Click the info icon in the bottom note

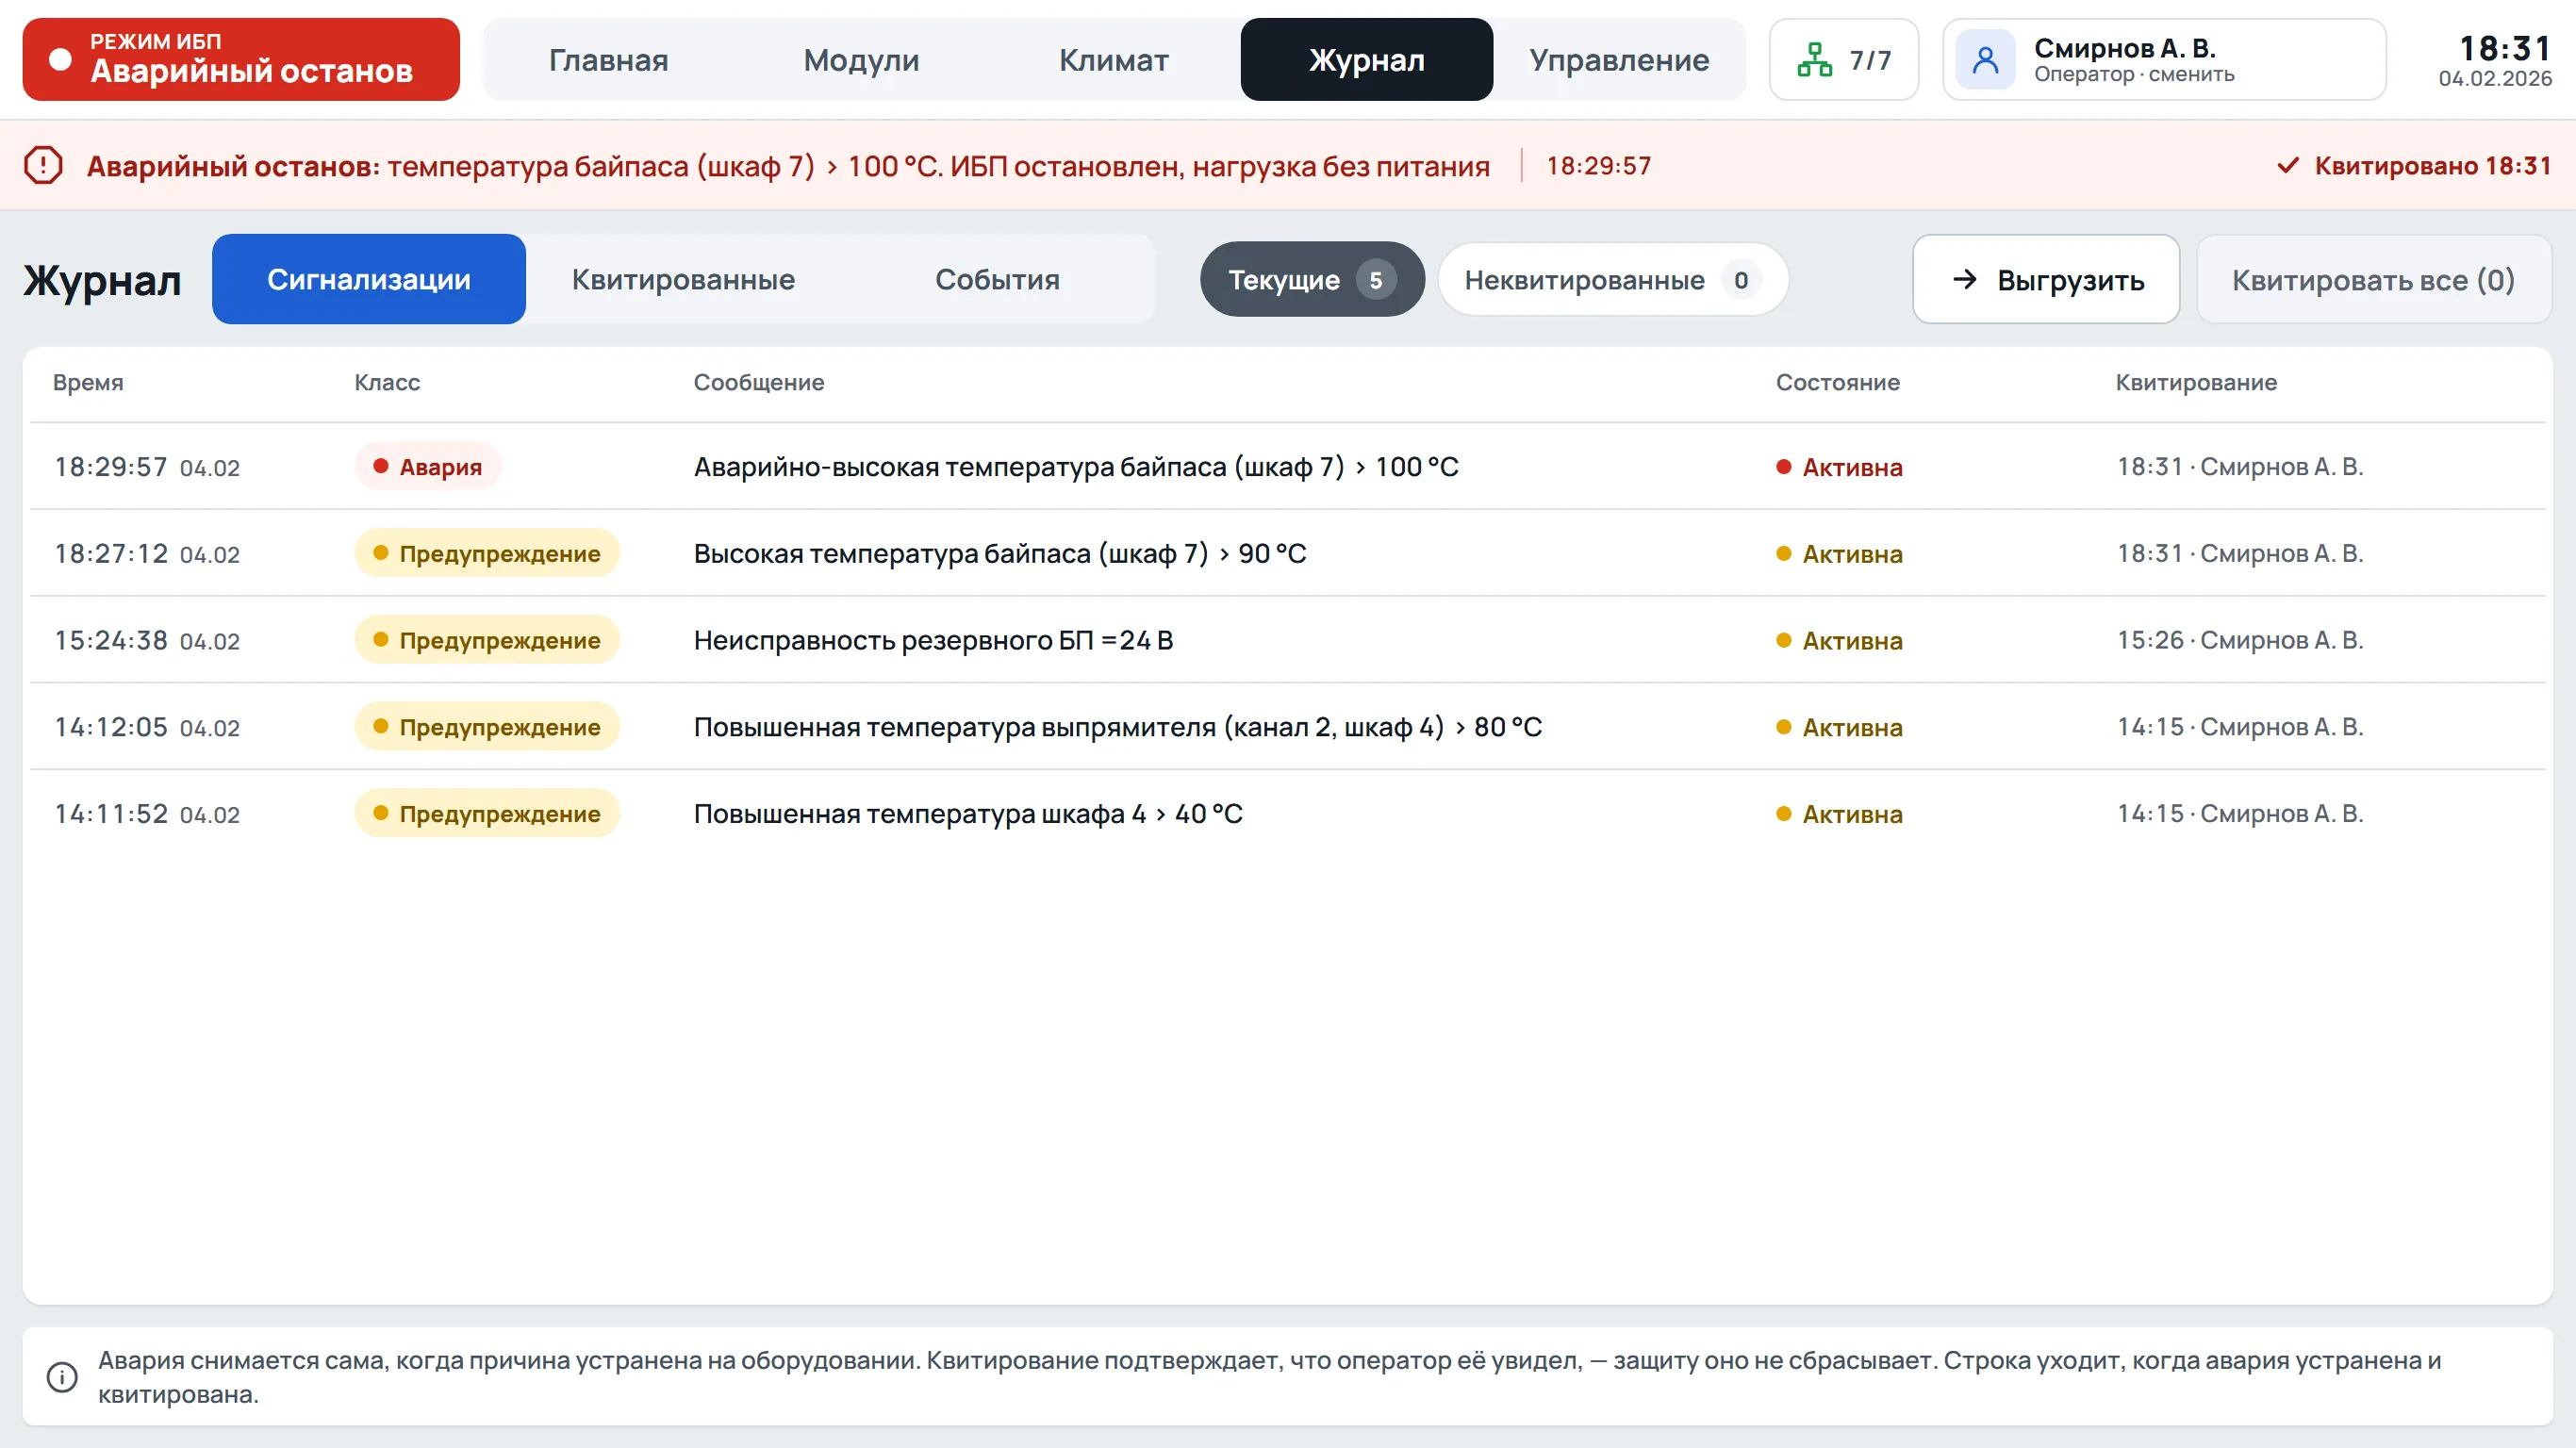[62, 1377]
